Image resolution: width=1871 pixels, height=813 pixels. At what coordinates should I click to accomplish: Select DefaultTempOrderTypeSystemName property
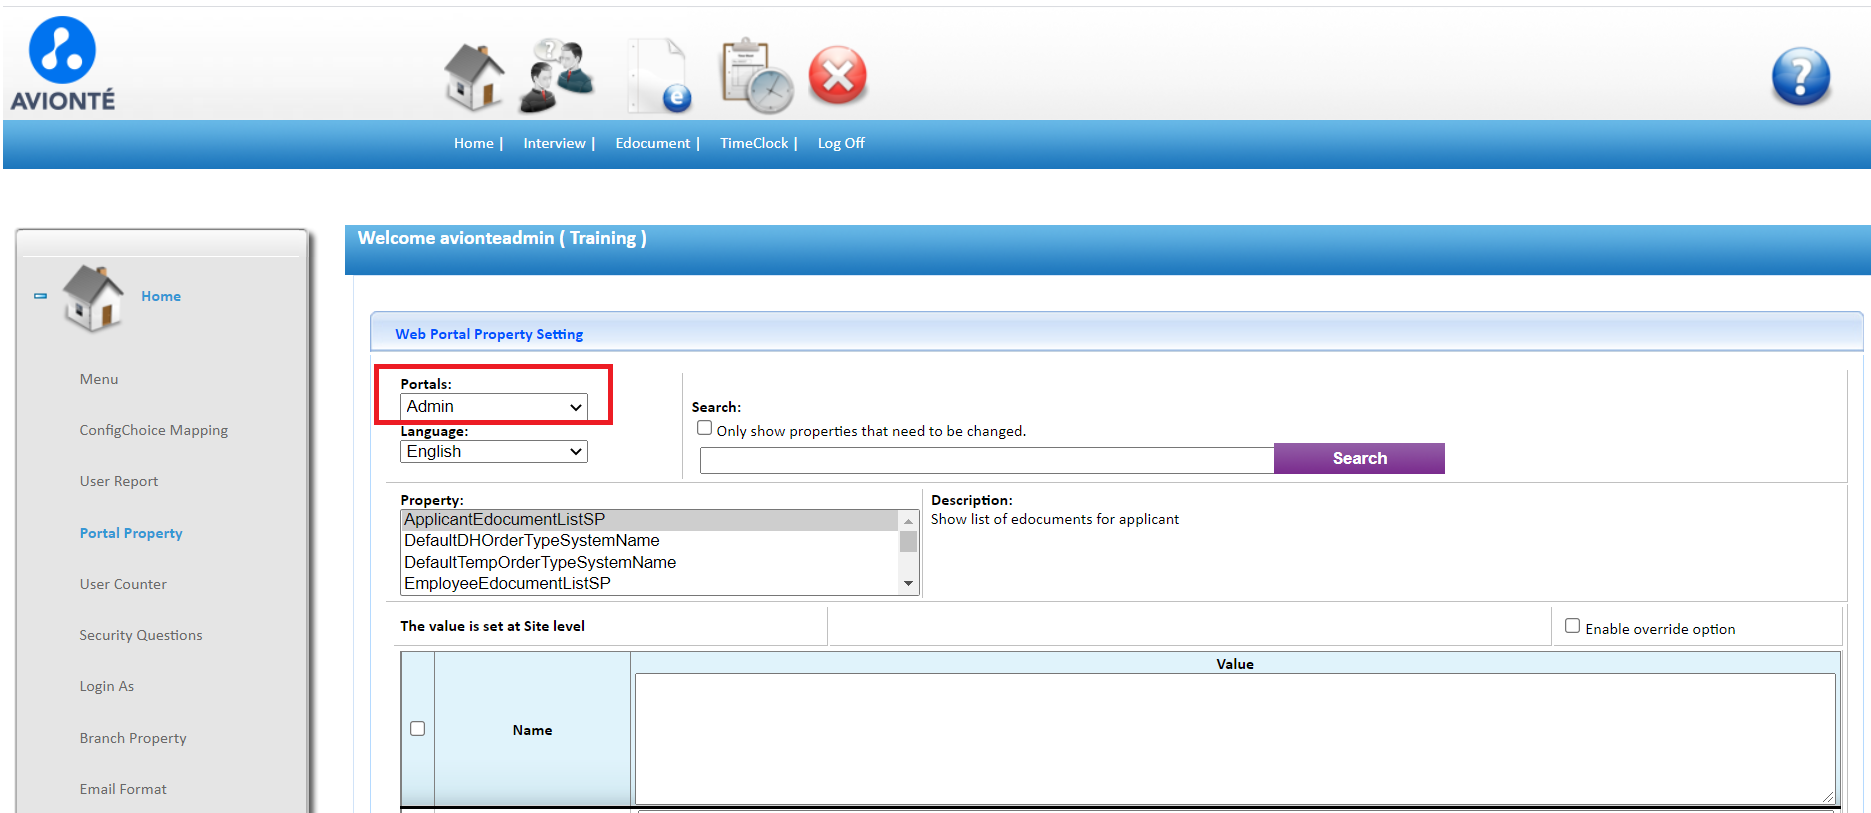tap(650, 562)
